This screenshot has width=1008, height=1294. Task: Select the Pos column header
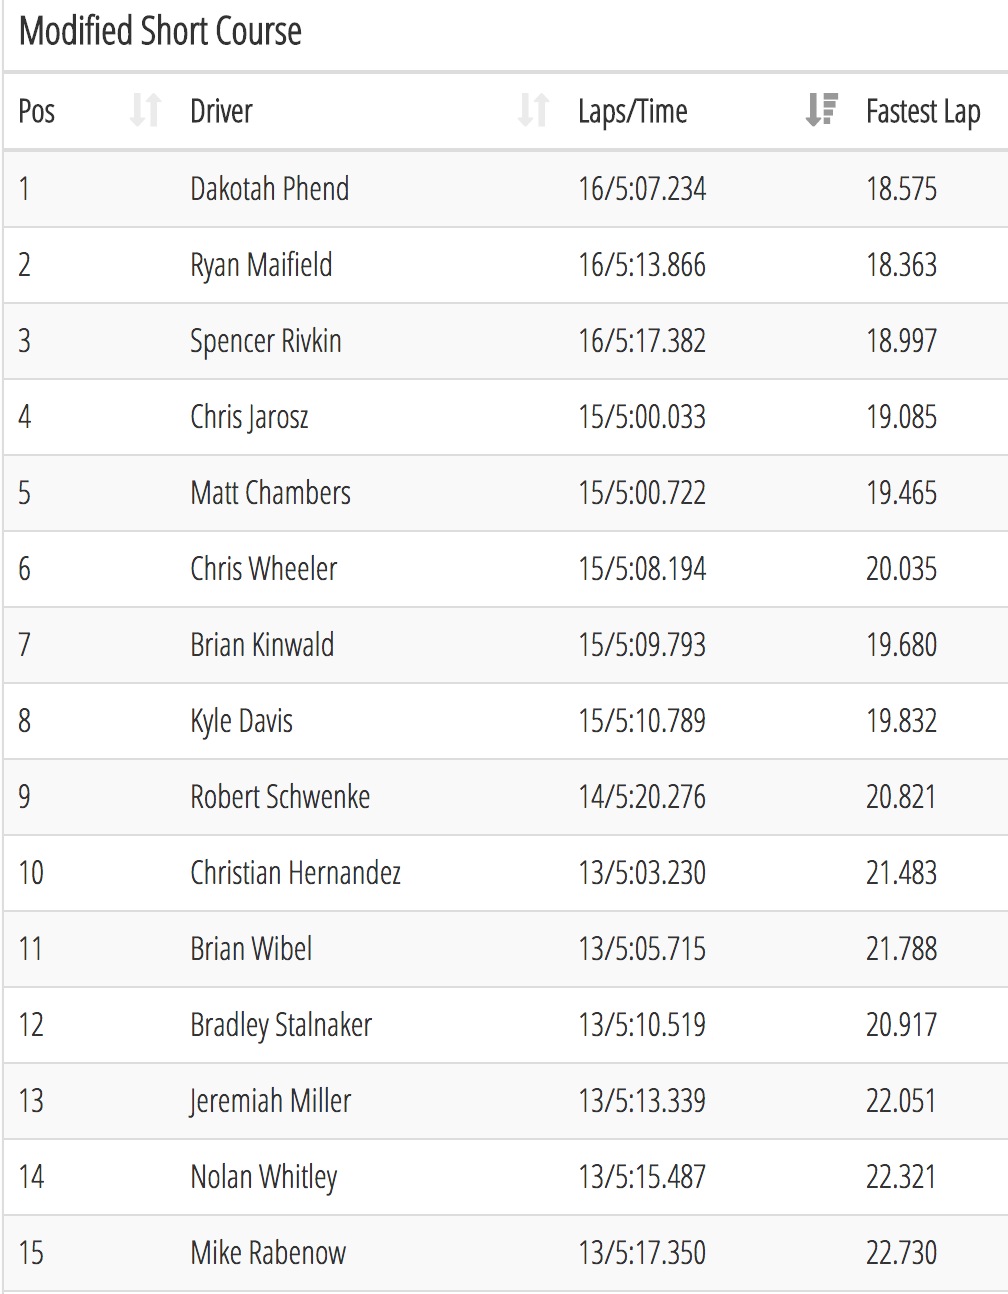tap(37, 111)
